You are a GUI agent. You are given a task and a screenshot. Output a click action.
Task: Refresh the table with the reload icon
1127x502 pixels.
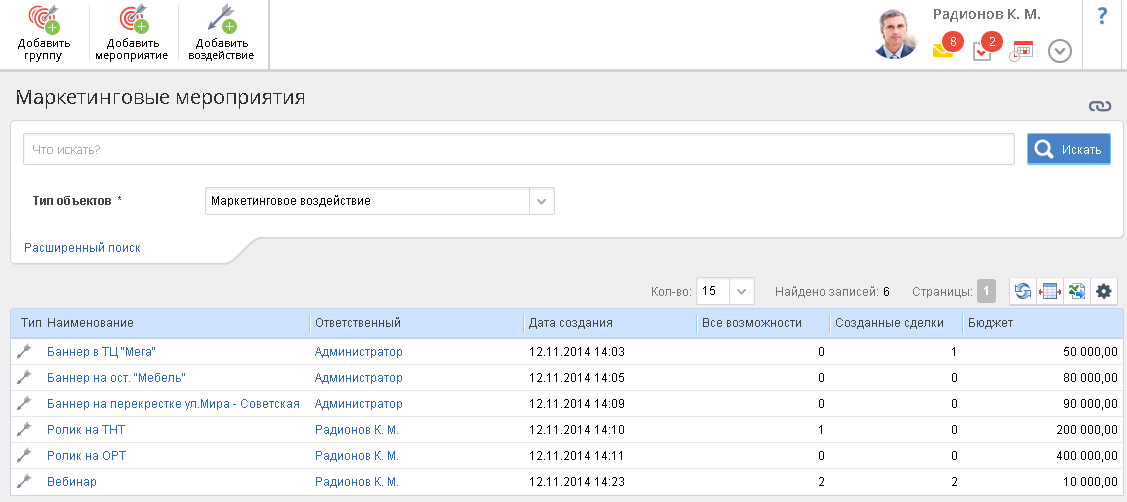click(x=1023, y=291)
